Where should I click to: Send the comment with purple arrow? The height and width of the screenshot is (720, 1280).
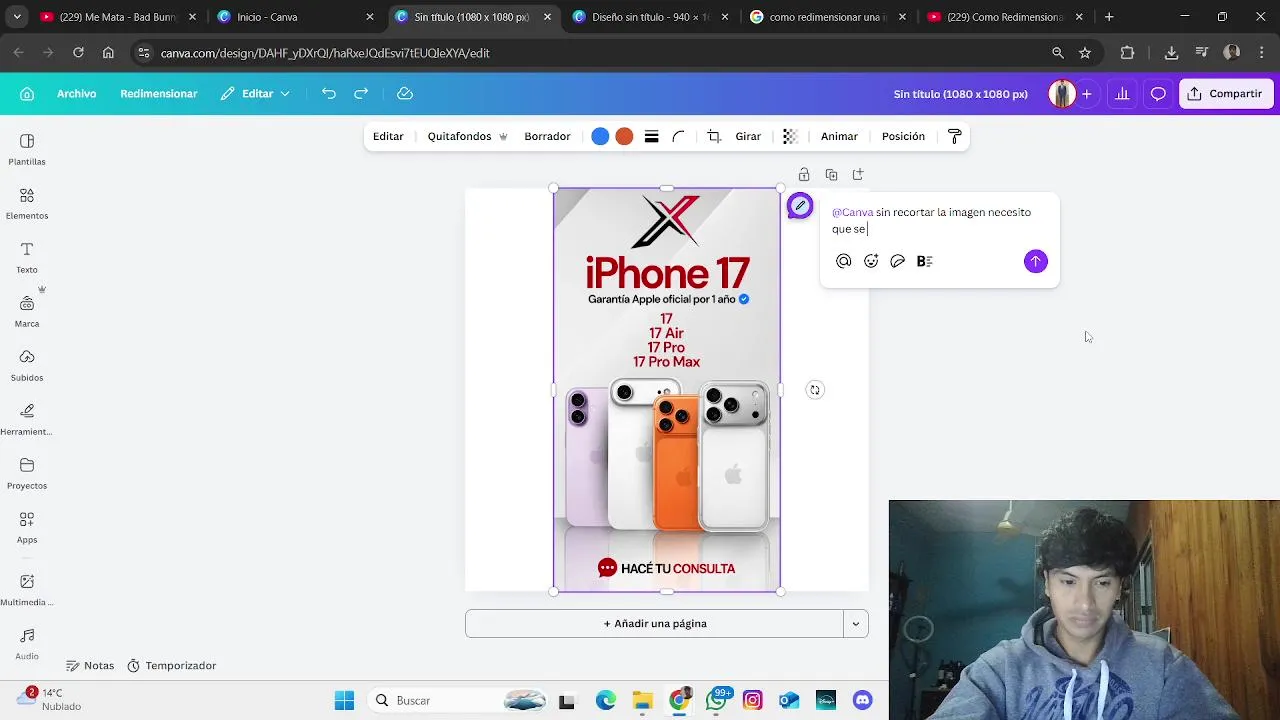point(1035,261)
